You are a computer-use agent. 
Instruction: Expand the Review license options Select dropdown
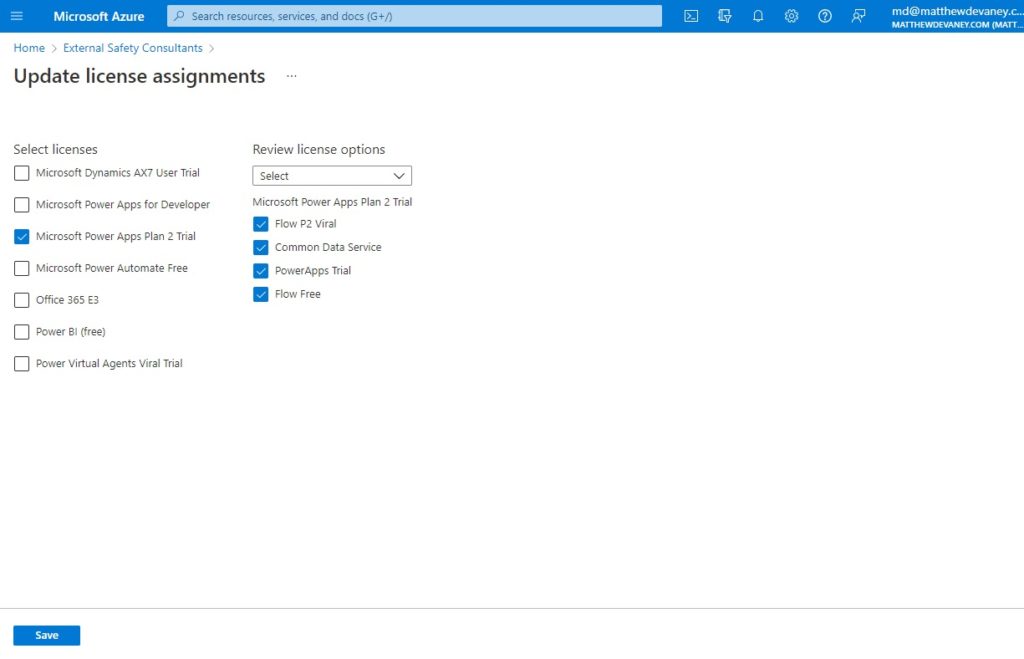point(332,176)
